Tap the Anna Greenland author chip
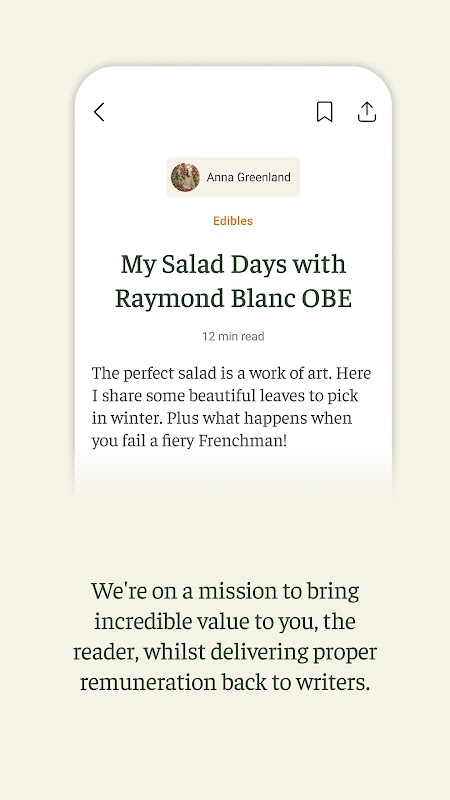 [x=233, y=177]
